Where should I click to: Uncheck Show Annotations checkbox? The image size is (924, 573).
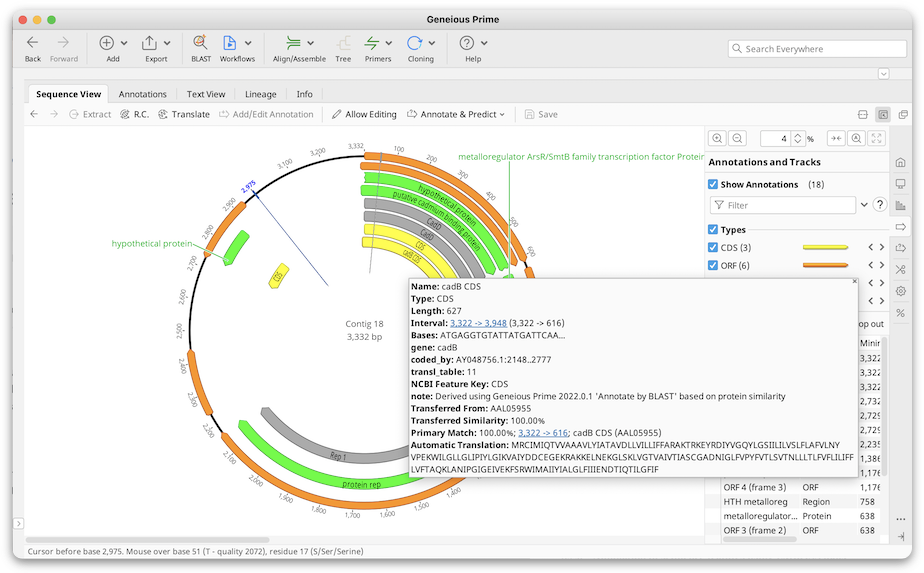pyautogui.click(x=713, y=185)
